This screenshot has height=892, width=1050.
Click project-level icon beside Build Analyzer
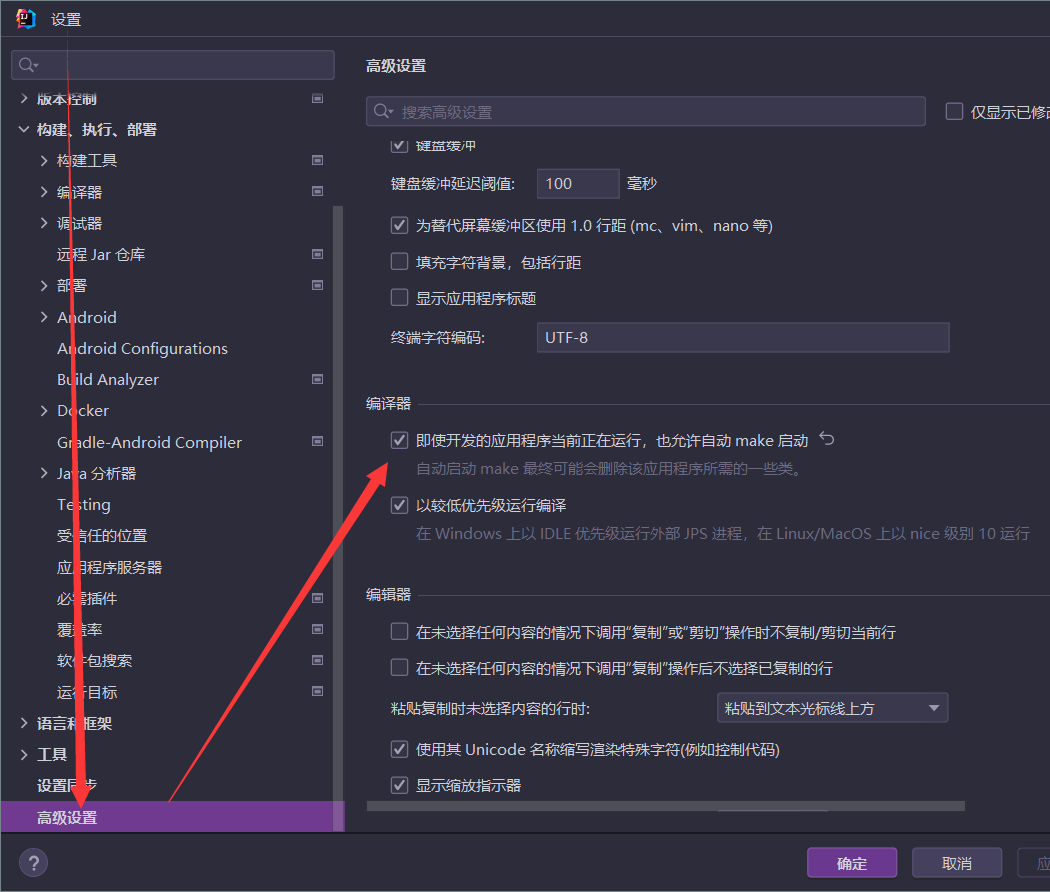pyautogui.click(x=317, y=379)
